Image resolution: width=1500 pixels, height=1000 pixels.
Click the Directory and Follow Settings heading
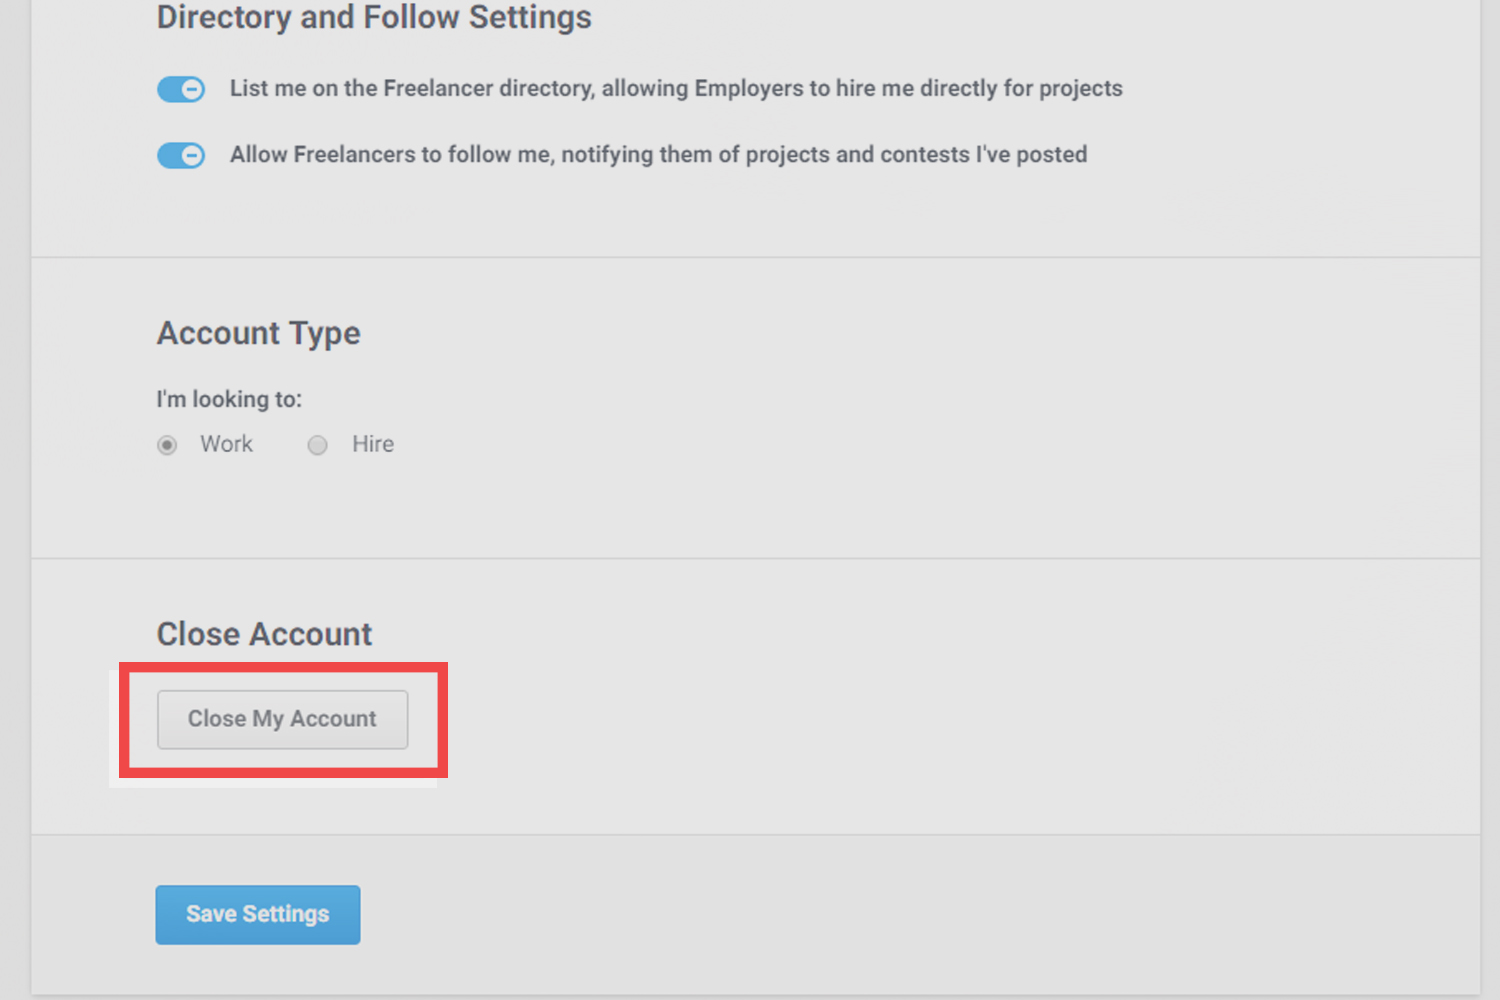[373, 17]
